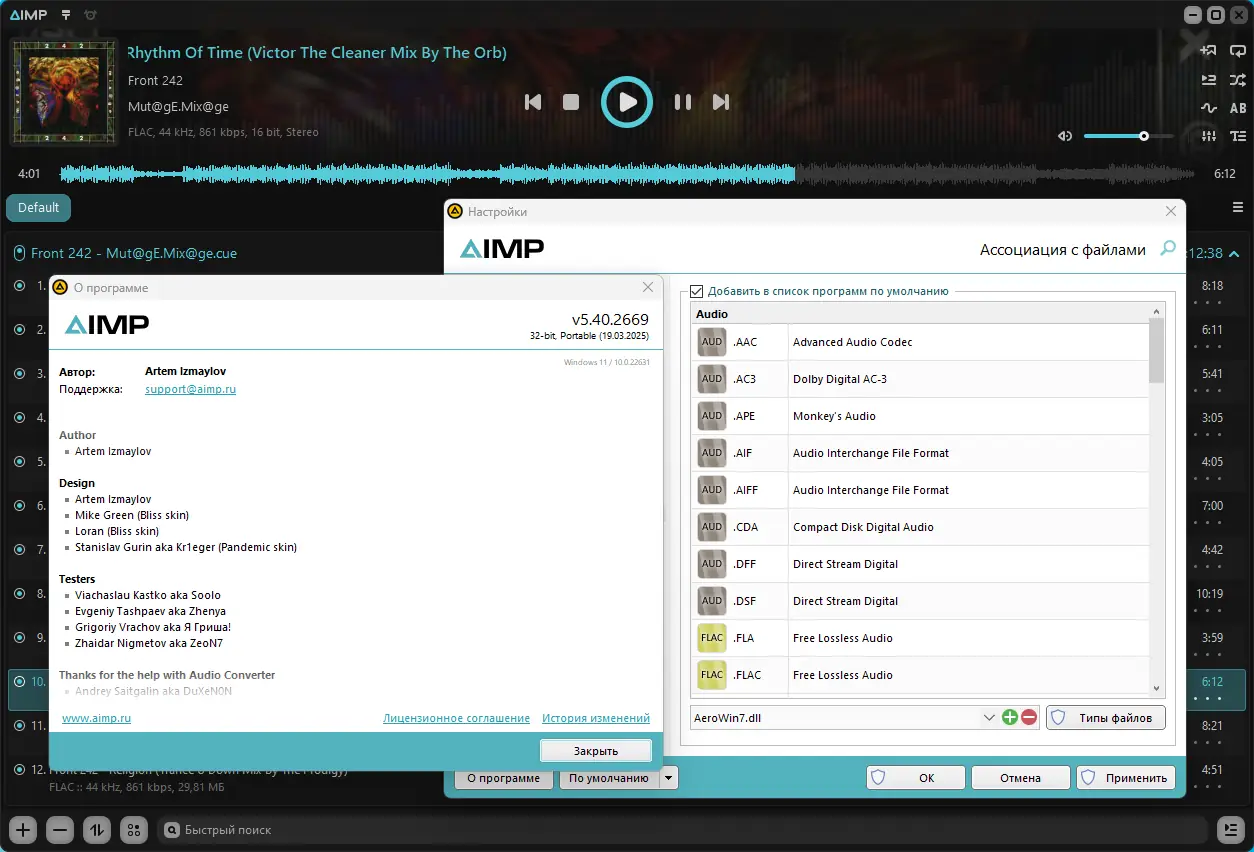Click the 'О программе' button in settings
The image size is (1254, 852).
coord(503,778)
